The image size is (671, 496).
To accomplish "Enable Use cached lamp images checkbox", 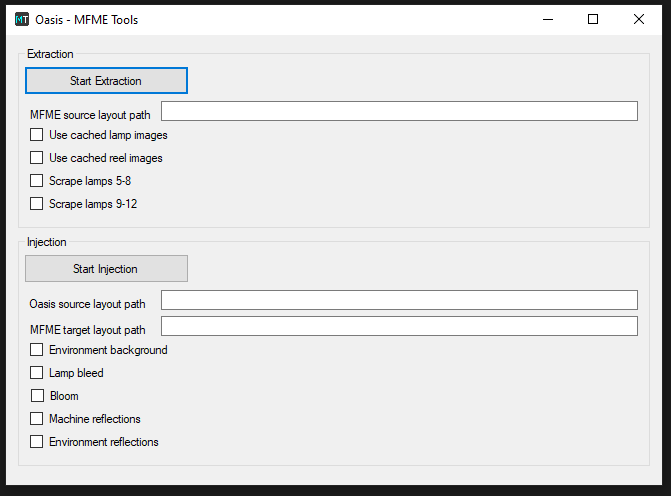I will (x=36, y=135).
